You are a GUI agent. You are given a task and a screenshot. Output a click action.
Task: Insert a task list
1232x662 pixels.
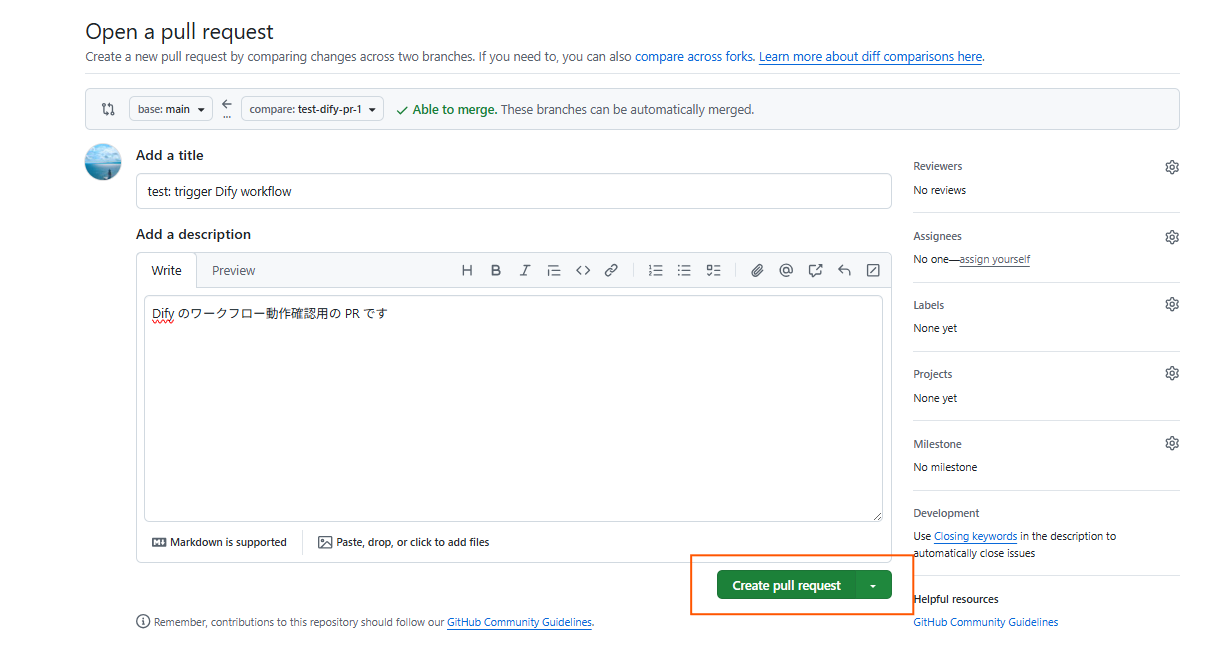(x=713, y=270)
